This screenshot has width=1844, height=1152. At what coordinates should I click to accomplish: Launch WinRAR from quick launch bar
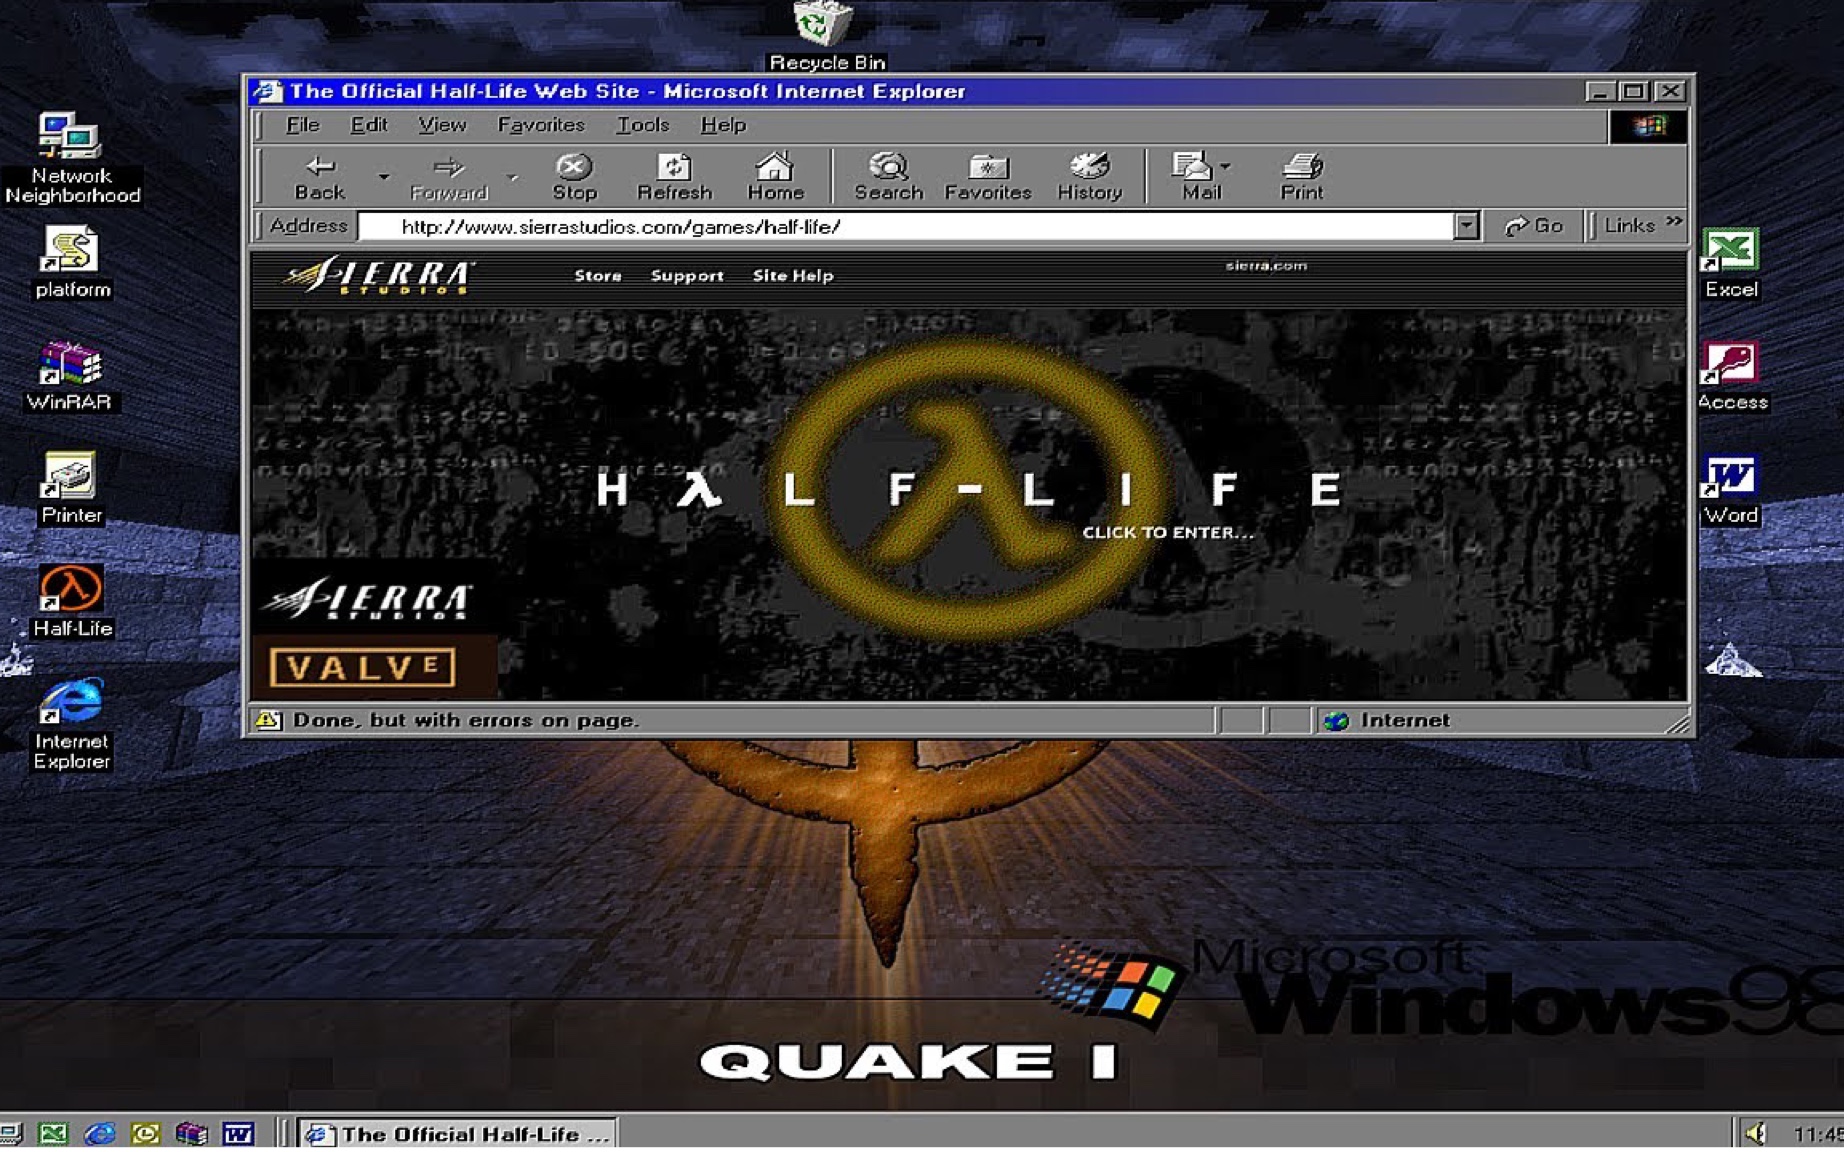(191, 1133)
